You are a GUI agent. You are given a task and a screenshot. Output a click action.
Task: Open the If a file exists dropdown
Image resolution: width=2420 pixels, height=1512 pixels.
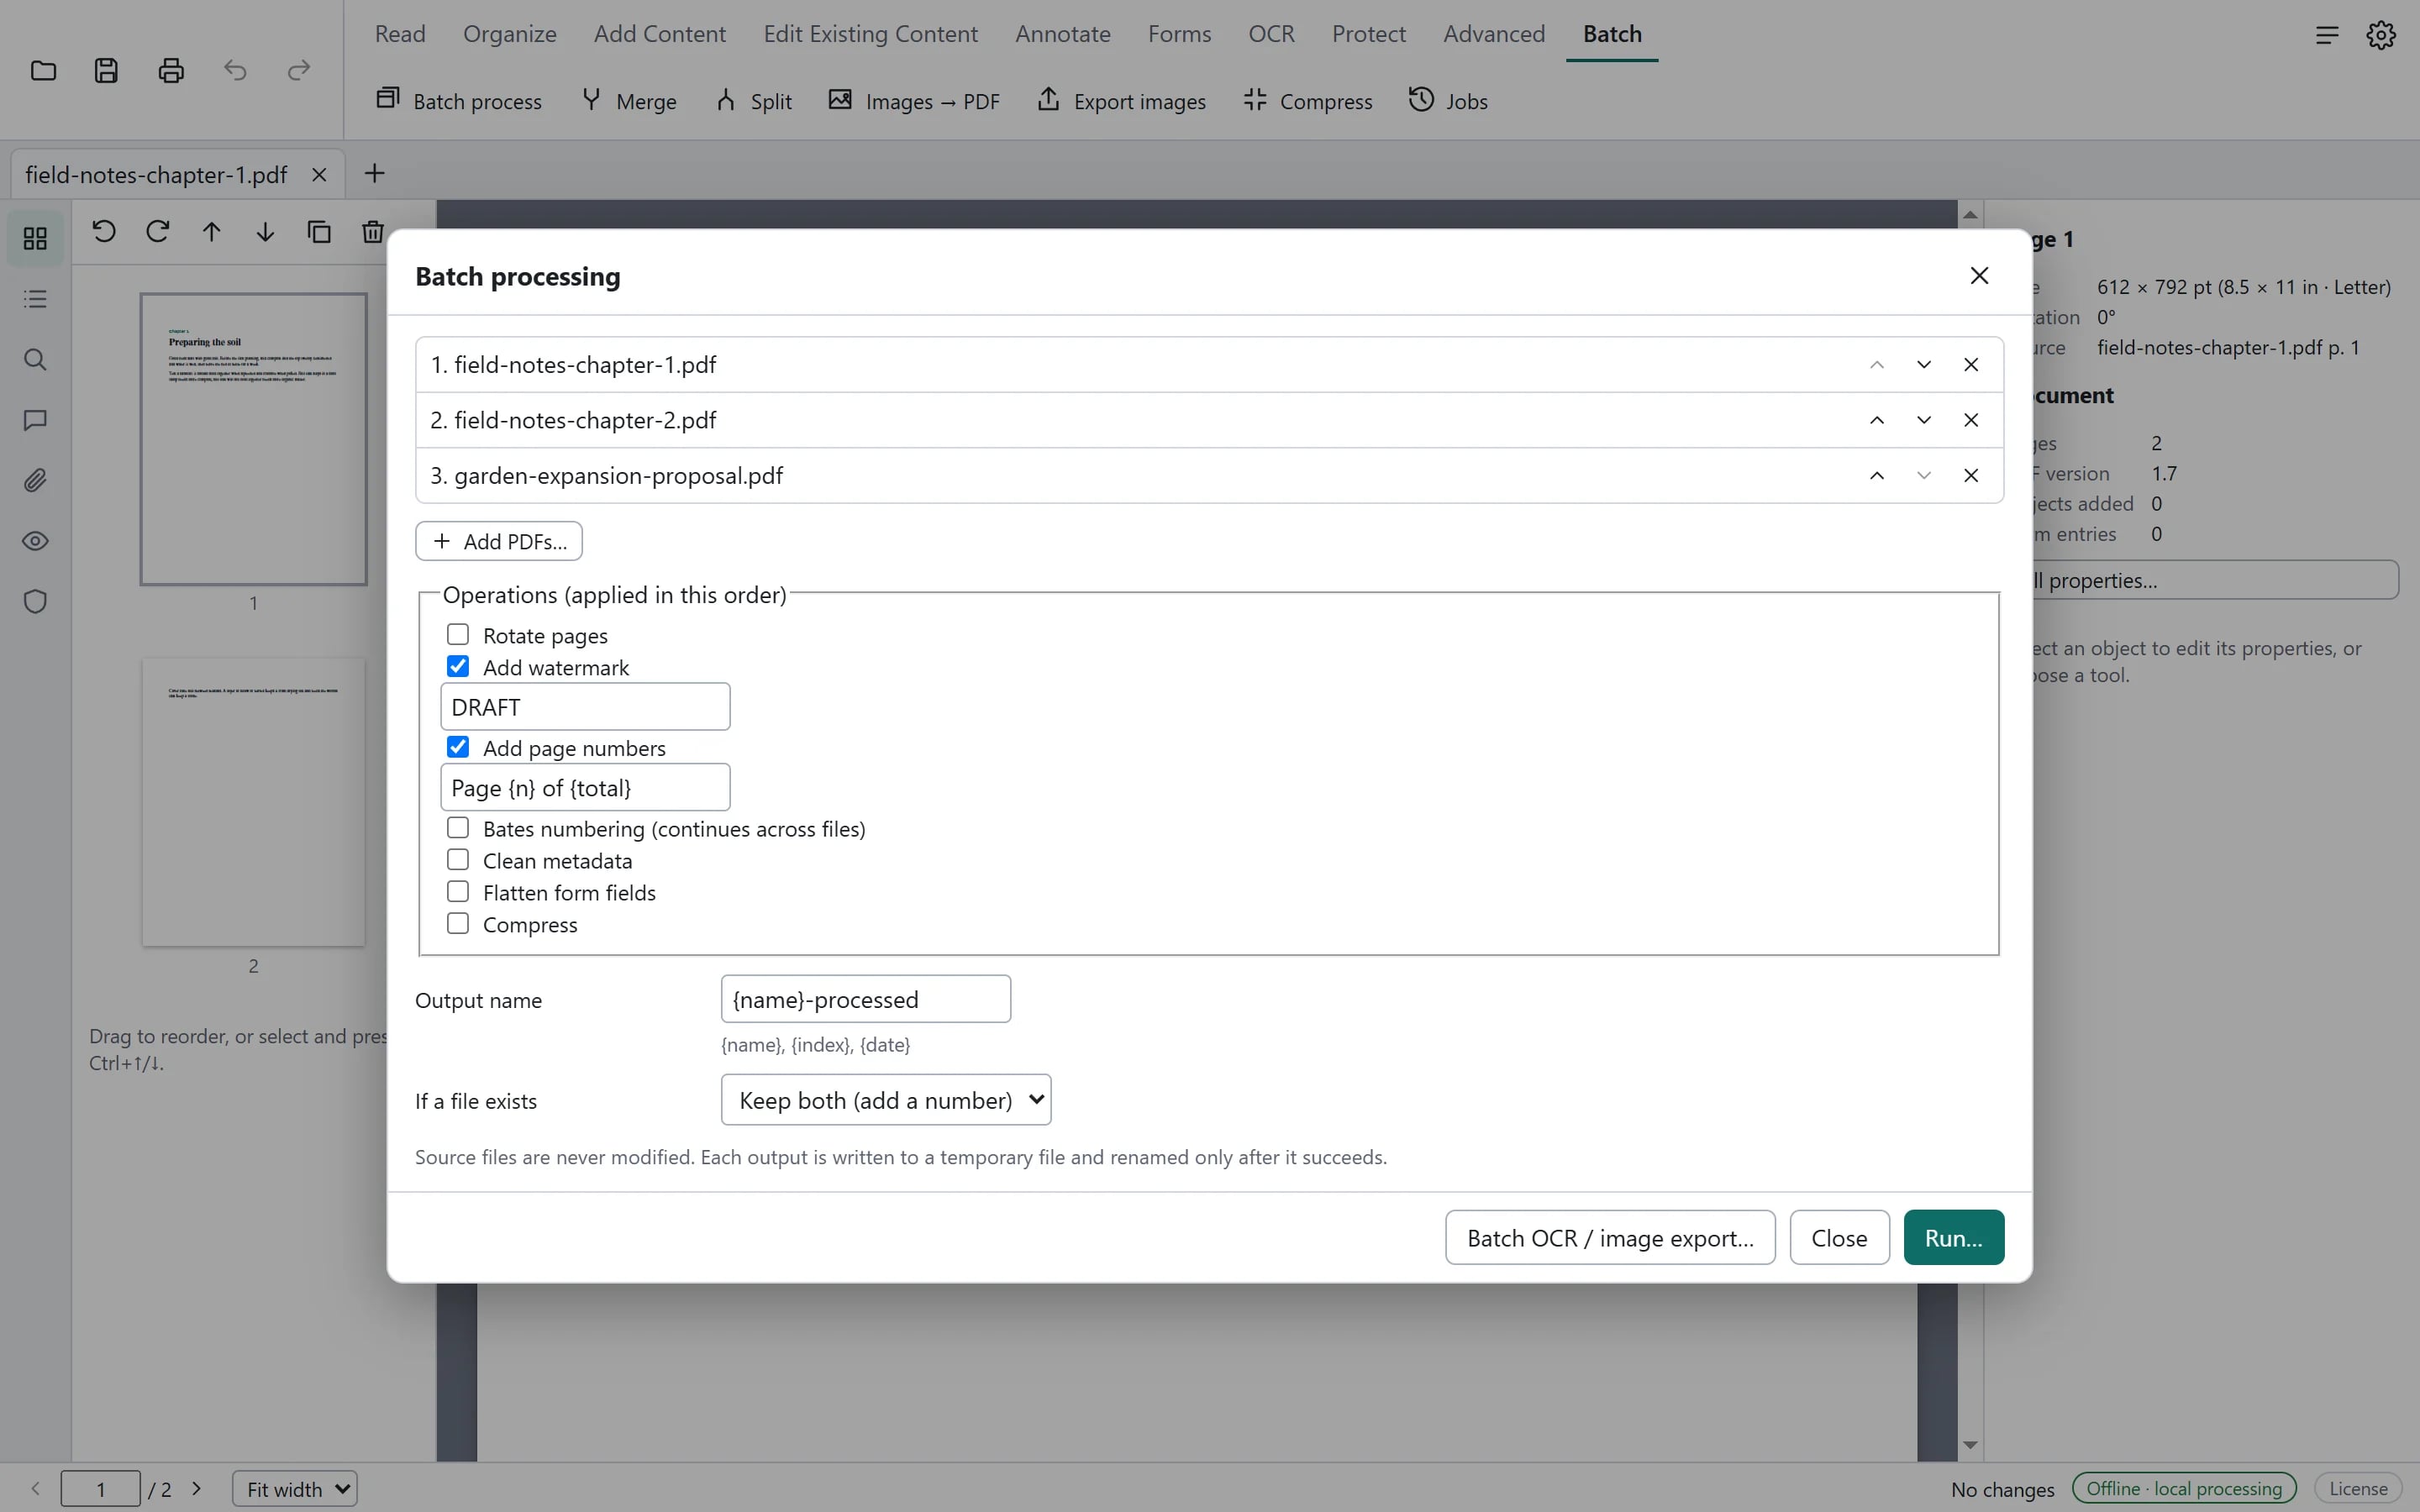tap(886, 1100)
